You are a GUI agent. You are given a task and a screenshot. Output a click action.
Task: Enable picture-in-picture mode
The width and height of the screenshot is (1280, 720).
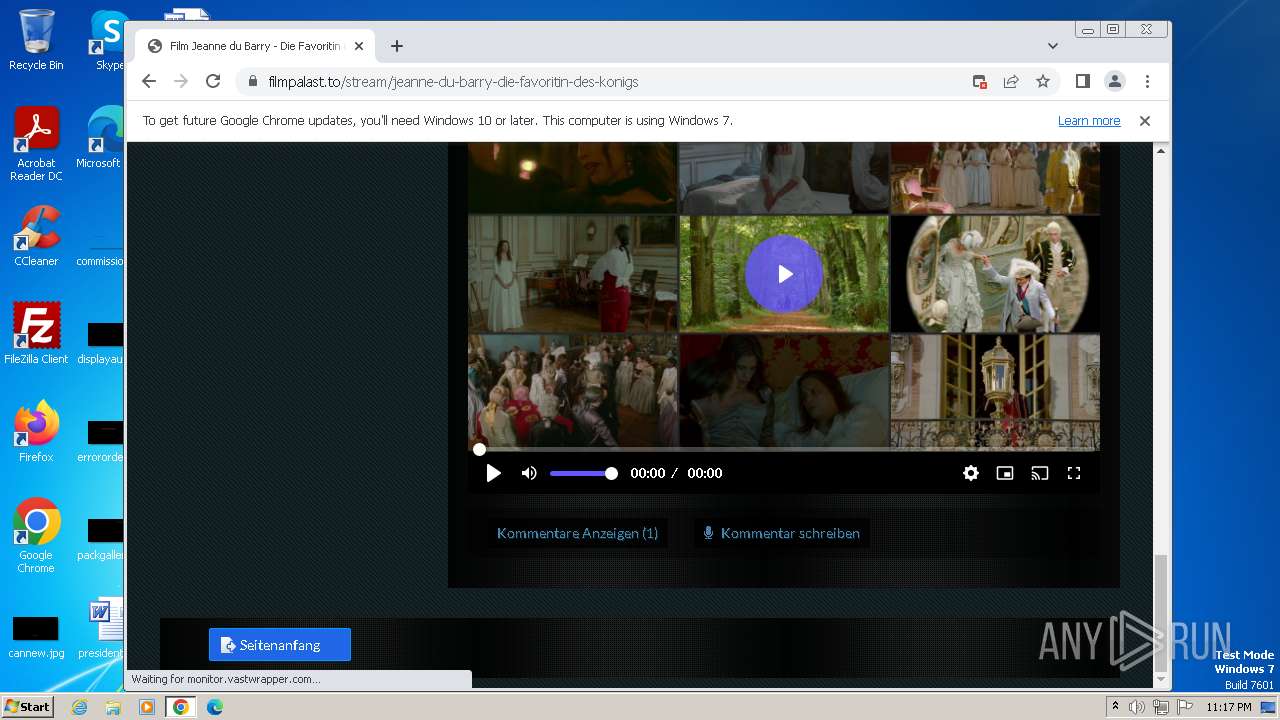[1005, 473]
